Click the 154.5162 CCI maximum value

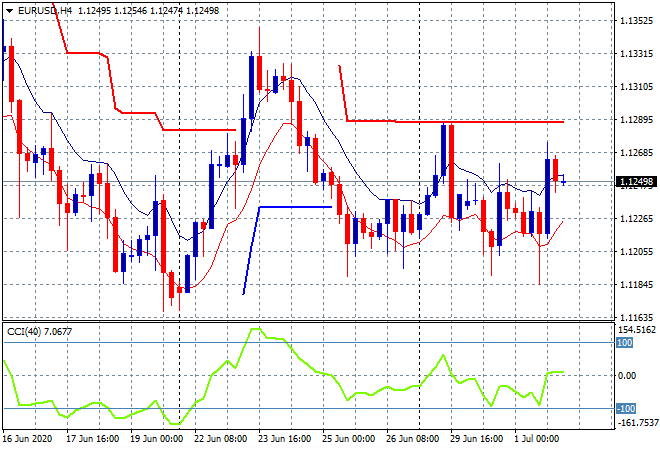637,330
